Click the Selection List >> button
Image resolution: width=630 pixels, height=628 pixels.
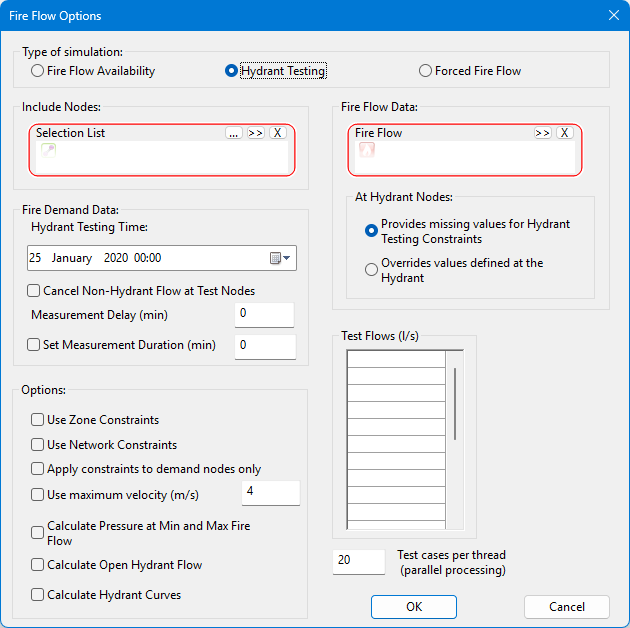(x=255, y=133)
